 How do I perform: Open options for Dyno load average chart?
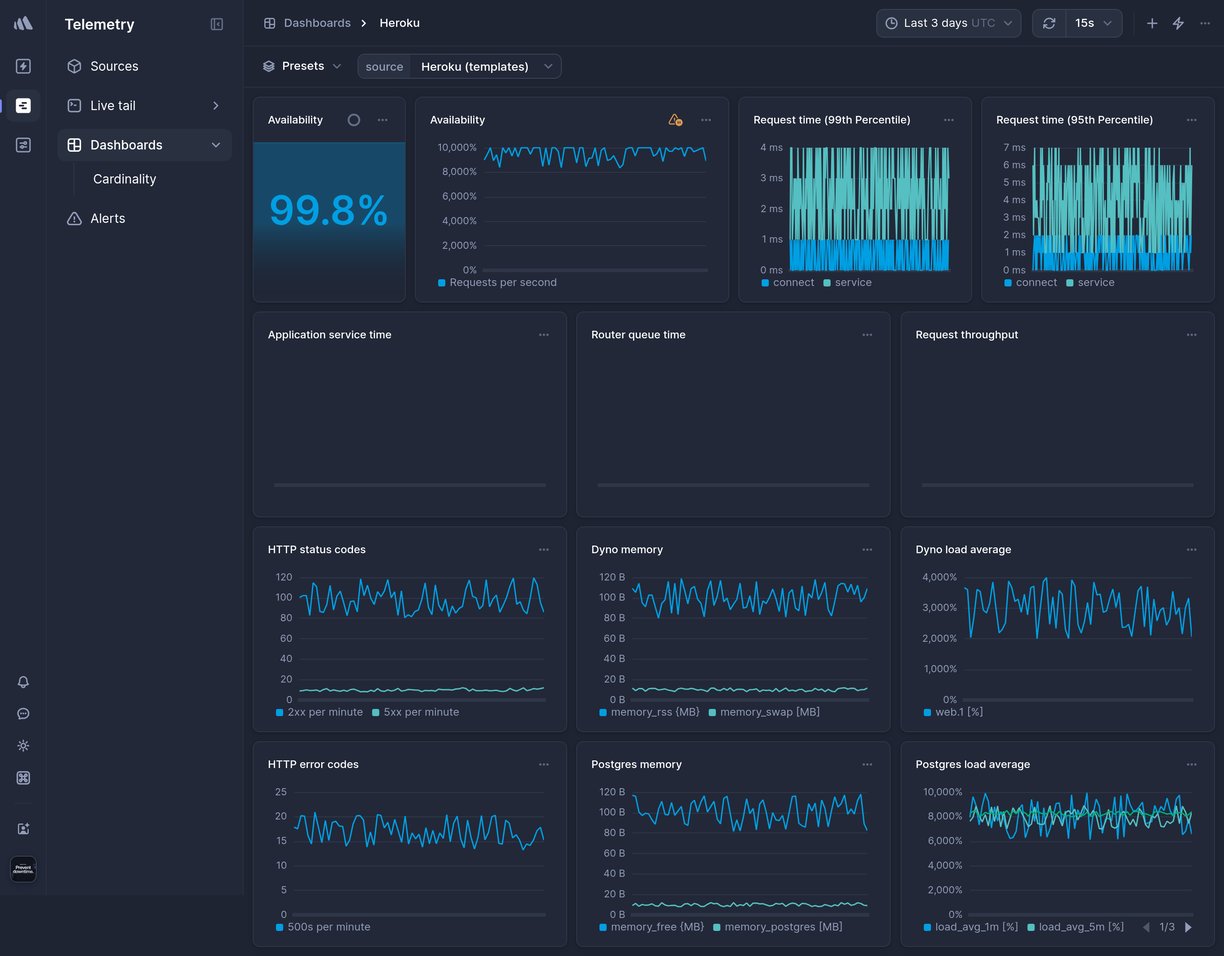point(1192,550)
